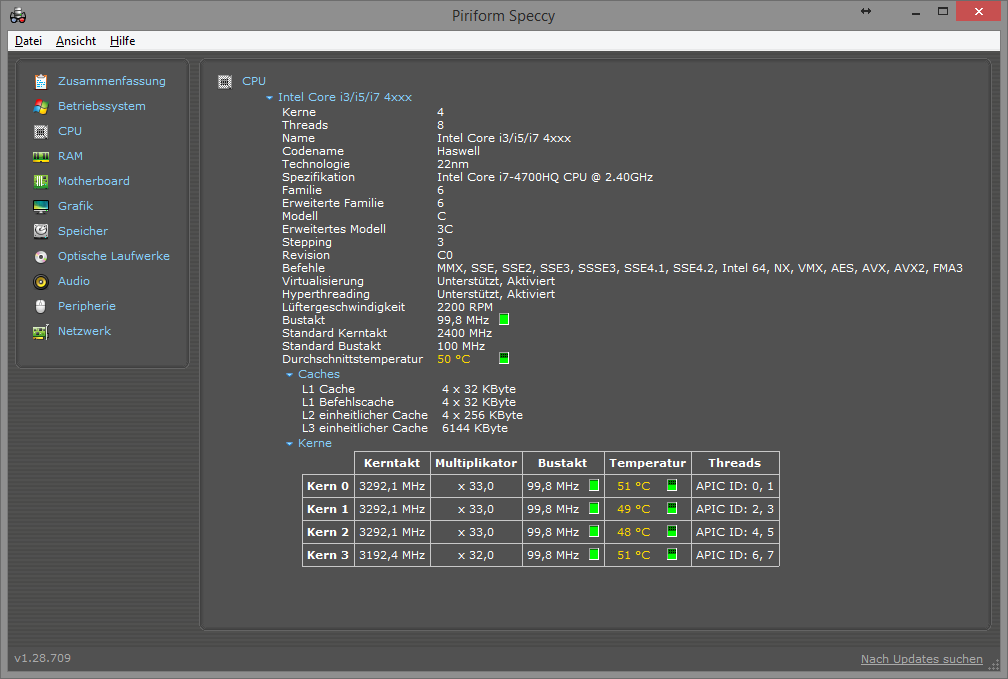Open Grafik via its monitor icon

(x=41, y=206)
